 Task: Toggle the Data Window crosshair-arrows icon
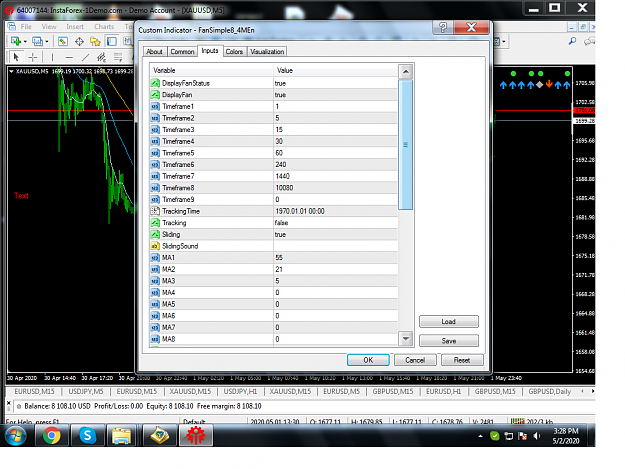coord(79,41)
